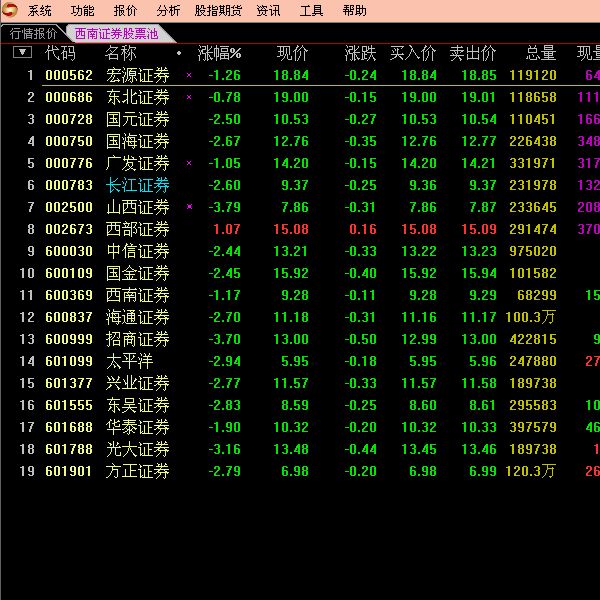600x600 pixels.
Task: Sort by the 现价 column header
Action: tap(292, 53)
